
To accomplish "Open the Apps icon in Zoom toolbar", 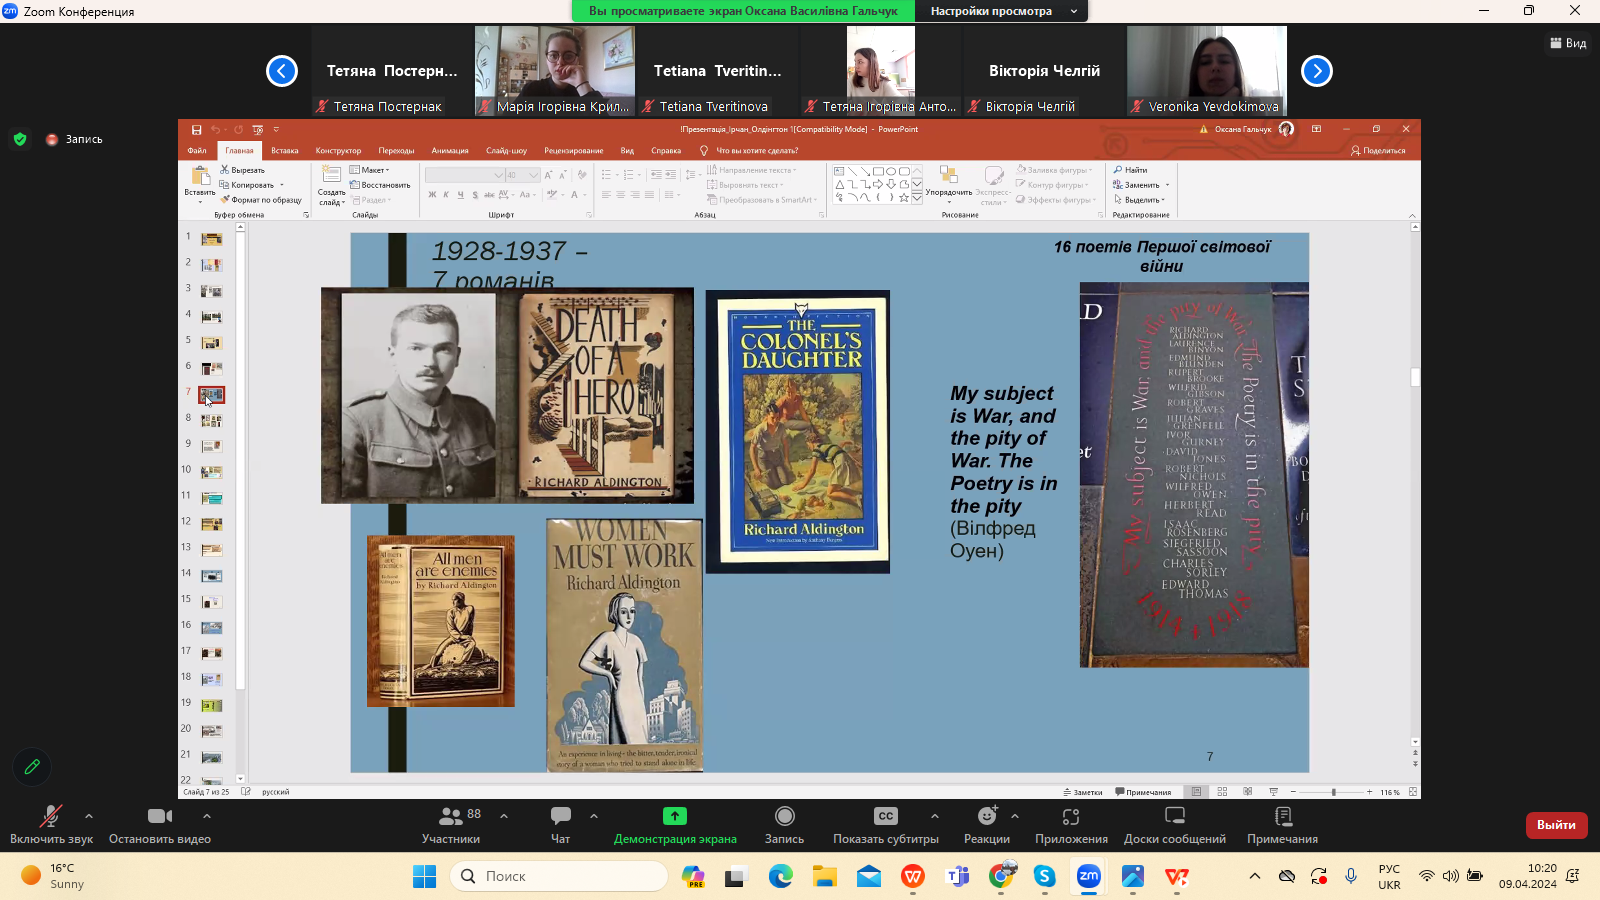I will coord(1071,817).
